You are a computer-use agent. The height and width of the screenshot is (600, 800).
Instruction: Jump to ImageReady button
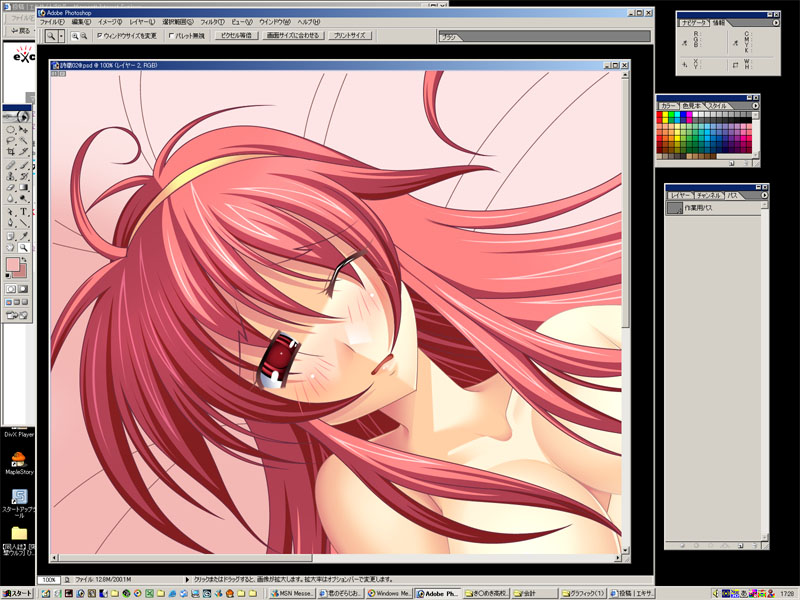[17, 315]
